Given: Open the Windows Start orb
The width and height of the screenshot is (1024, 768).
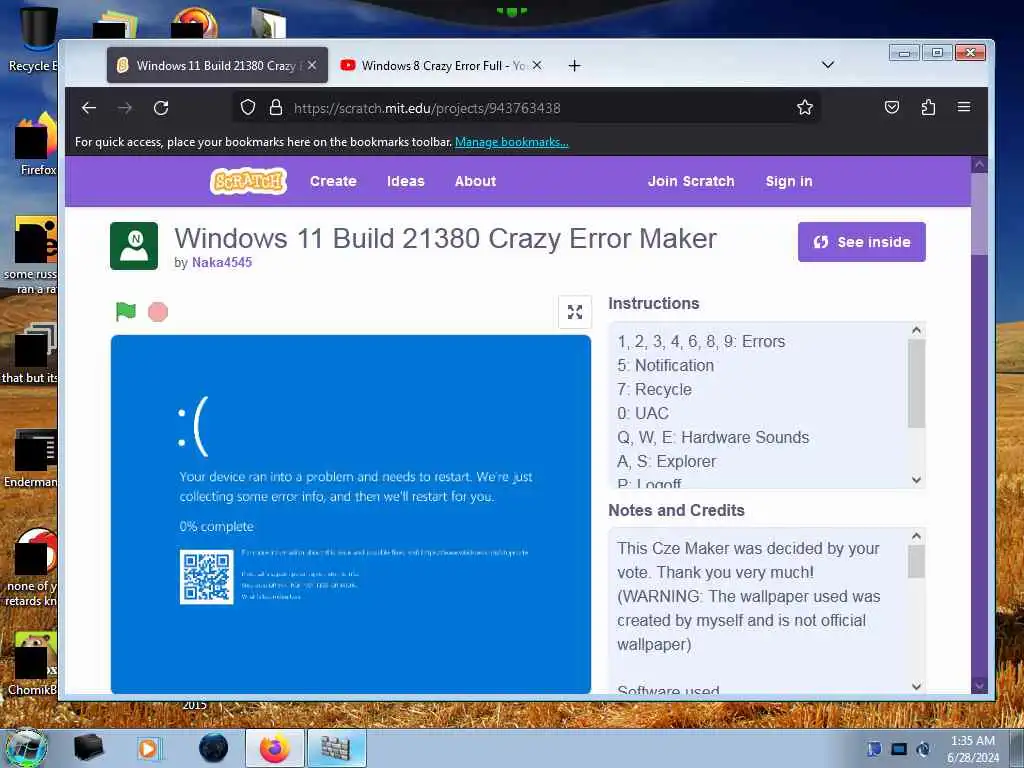Looking at the screenshot, I should click(x=26, y=748).
